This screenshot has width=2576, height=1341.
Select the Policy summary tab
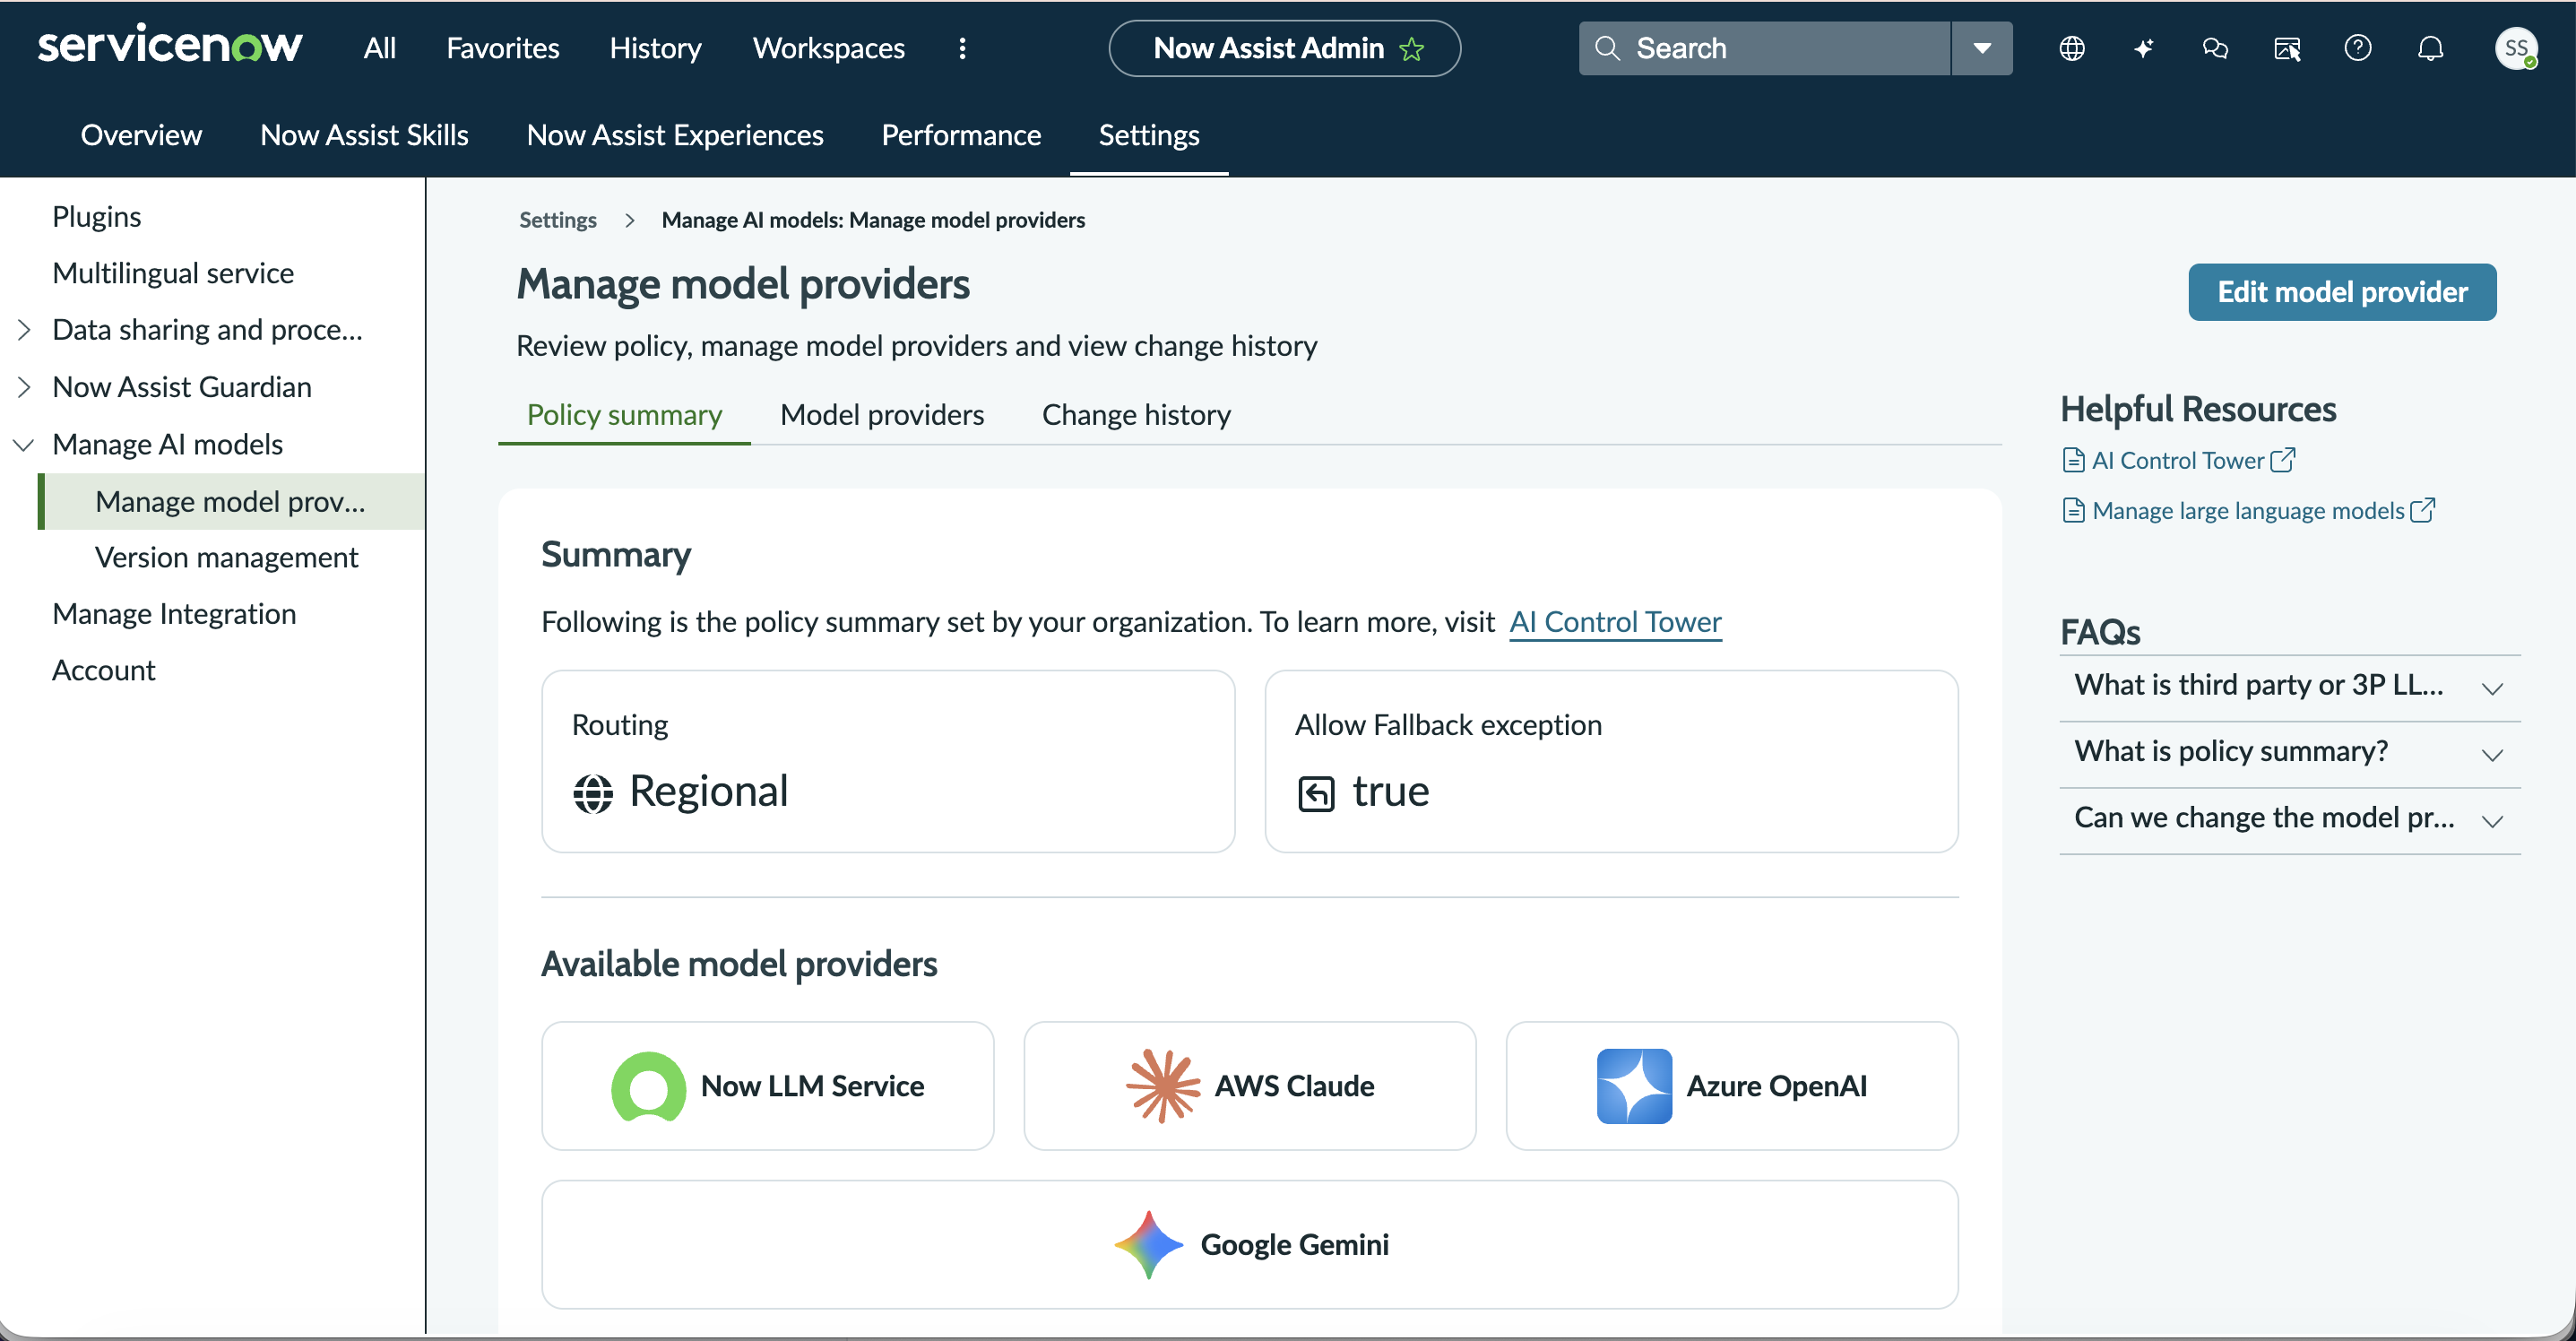624,414
